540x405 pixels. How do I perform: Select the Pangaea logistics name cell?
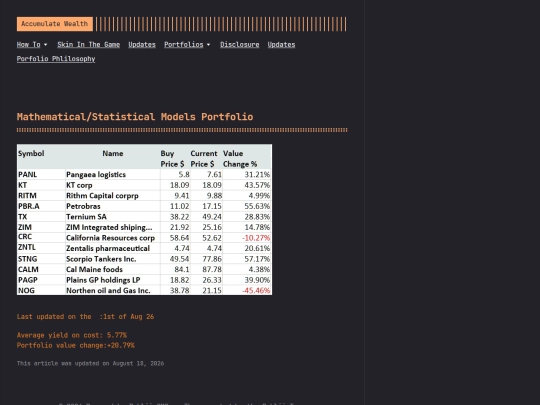click(x=113, y=175)
